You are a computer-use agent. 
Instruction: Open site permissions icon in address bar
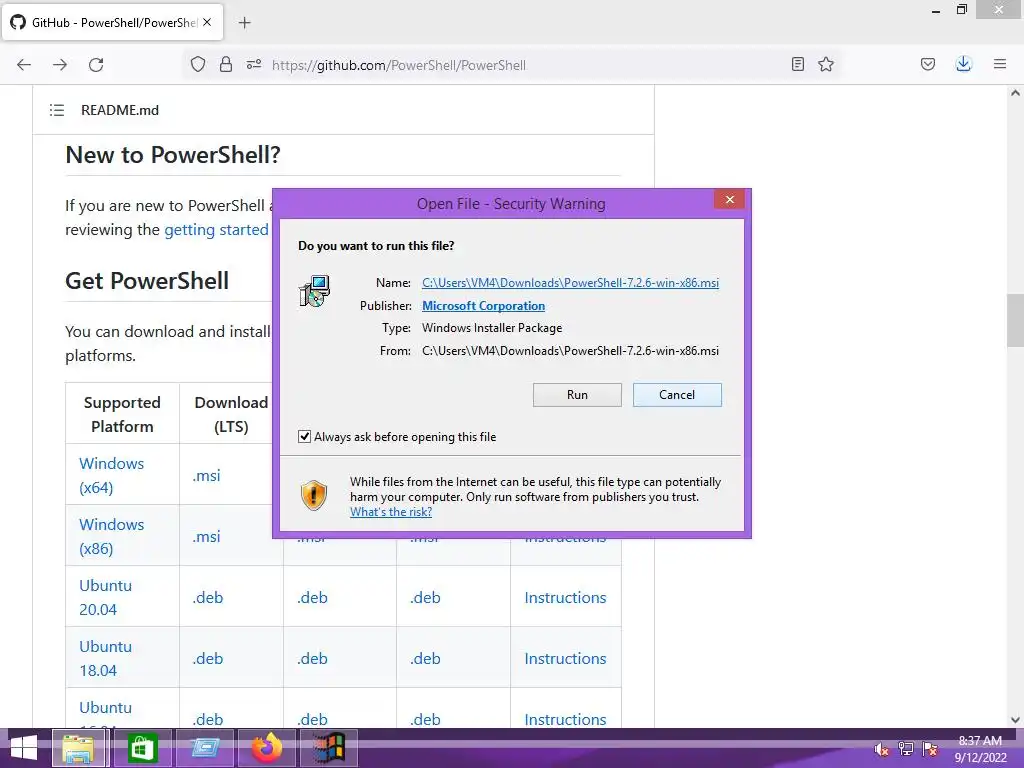(x=253, y=64)
